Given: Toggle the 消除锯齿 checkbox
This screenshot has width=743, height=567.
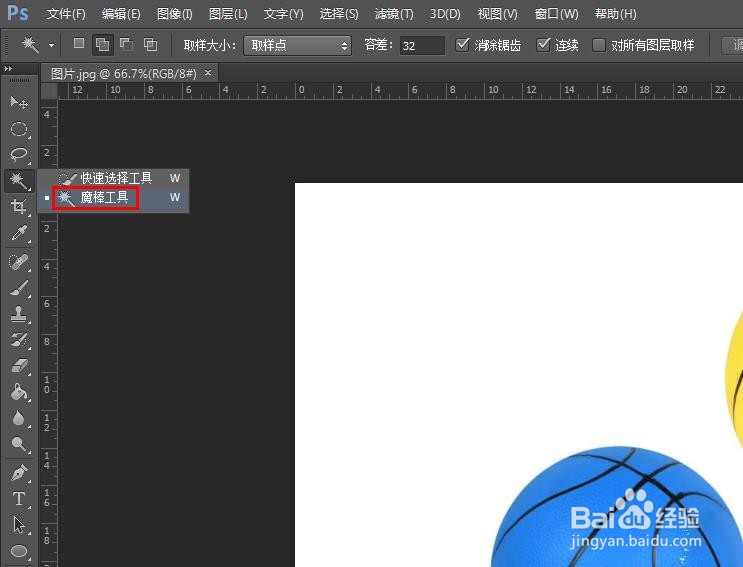Looking at the screenshot, I should point(462,45).
